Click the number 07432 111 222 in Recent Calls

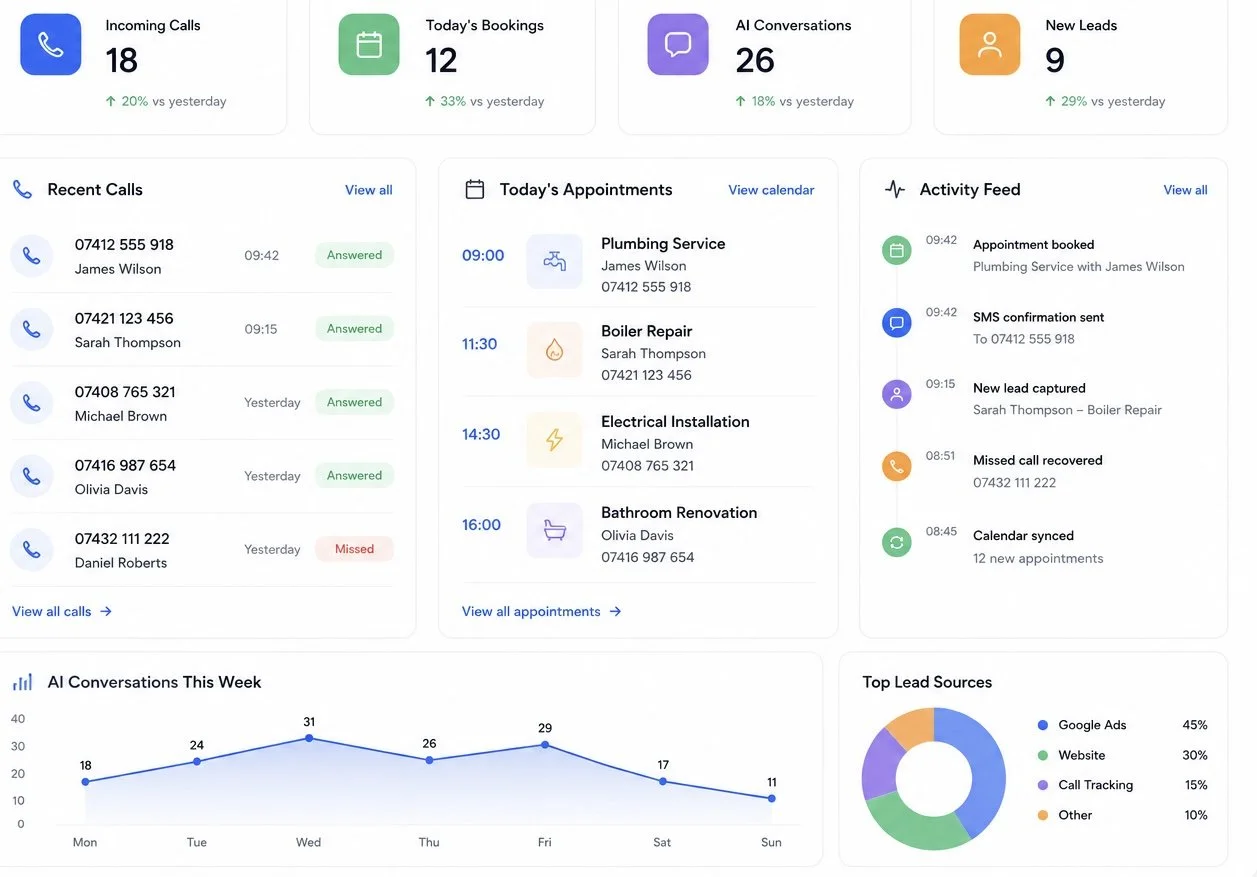tap(122, 538)
